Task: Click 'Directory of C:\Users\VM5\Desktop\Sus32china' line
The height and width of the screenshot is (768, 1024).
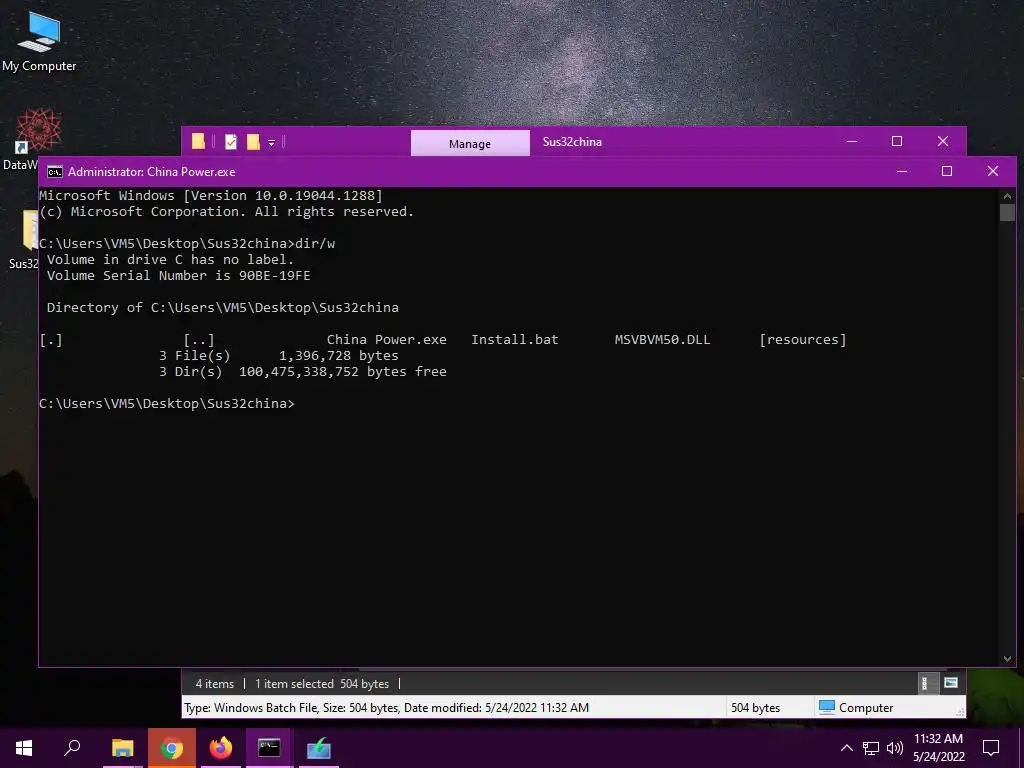Action: (223, 308)
